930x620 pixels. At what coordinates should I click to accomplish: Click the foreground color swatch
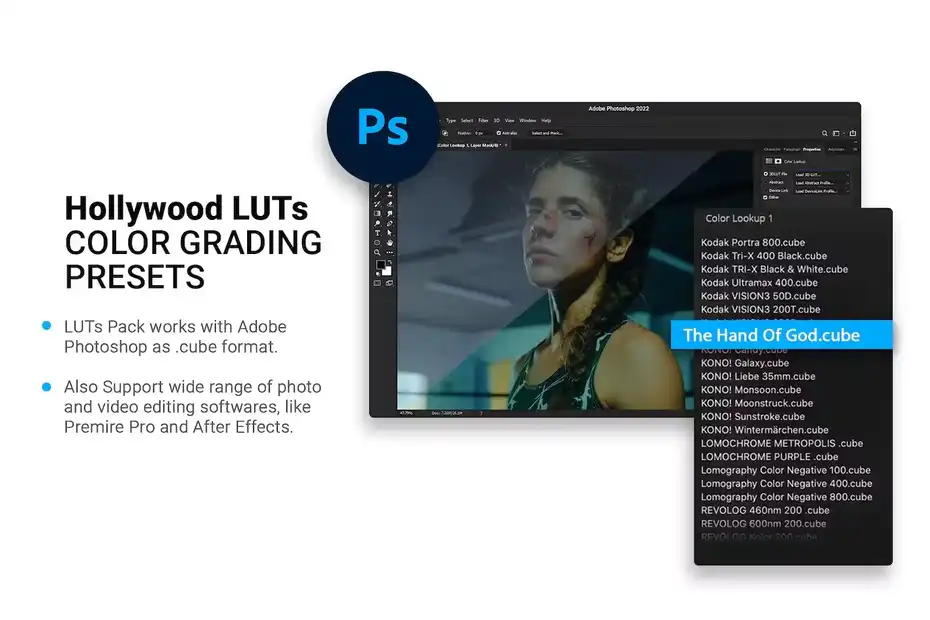[x=381, y=265]
